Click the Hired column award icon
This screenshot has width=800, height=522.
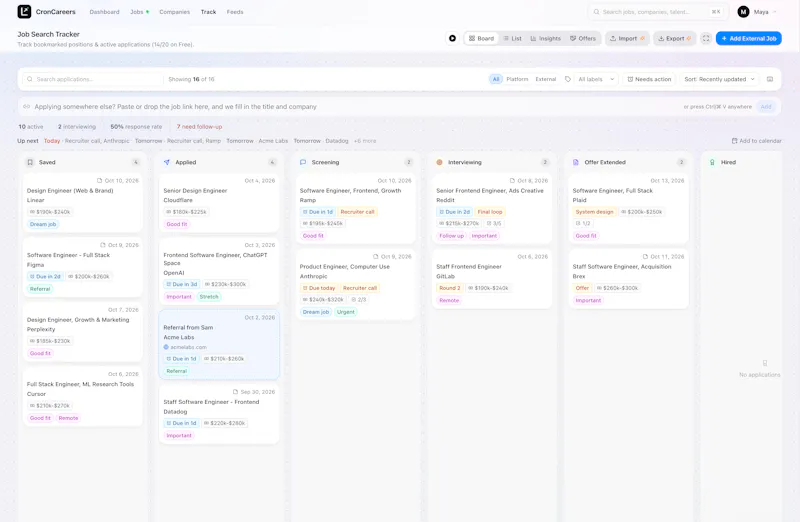pyautogui.click(x=712, y=162)
